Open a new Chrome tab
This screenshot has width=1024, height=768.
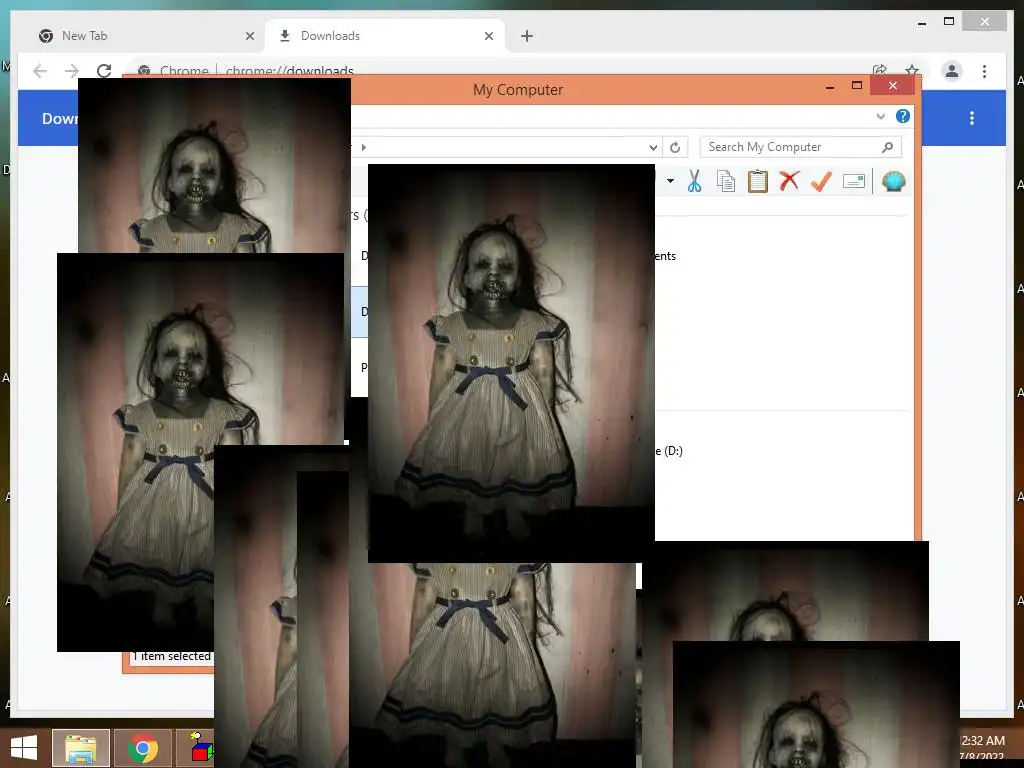coord(526,36)
